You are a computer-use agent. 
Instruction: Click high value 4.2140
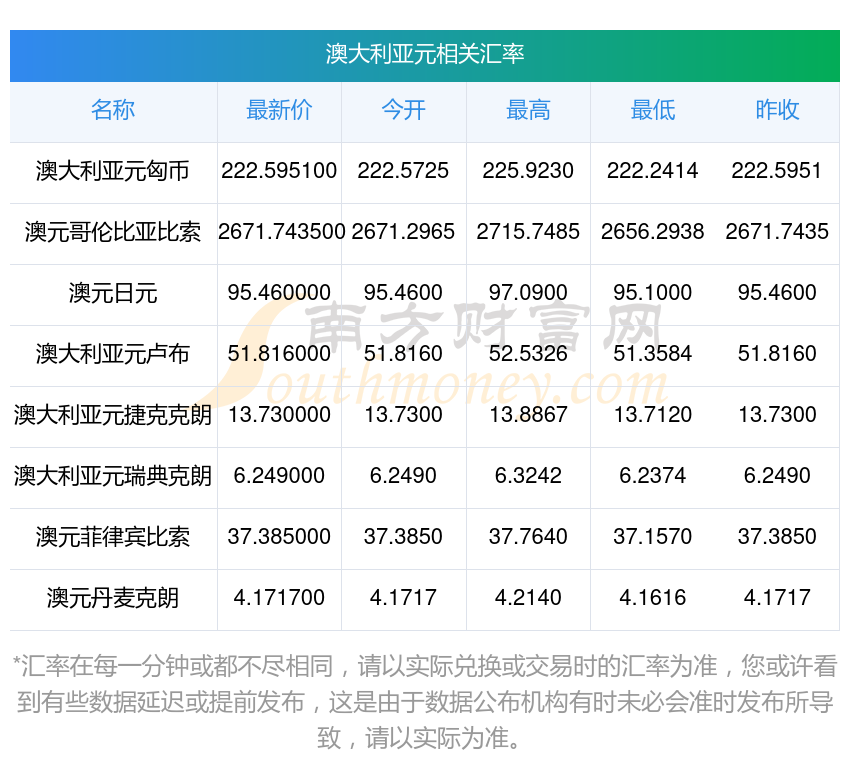pos(528,598)
